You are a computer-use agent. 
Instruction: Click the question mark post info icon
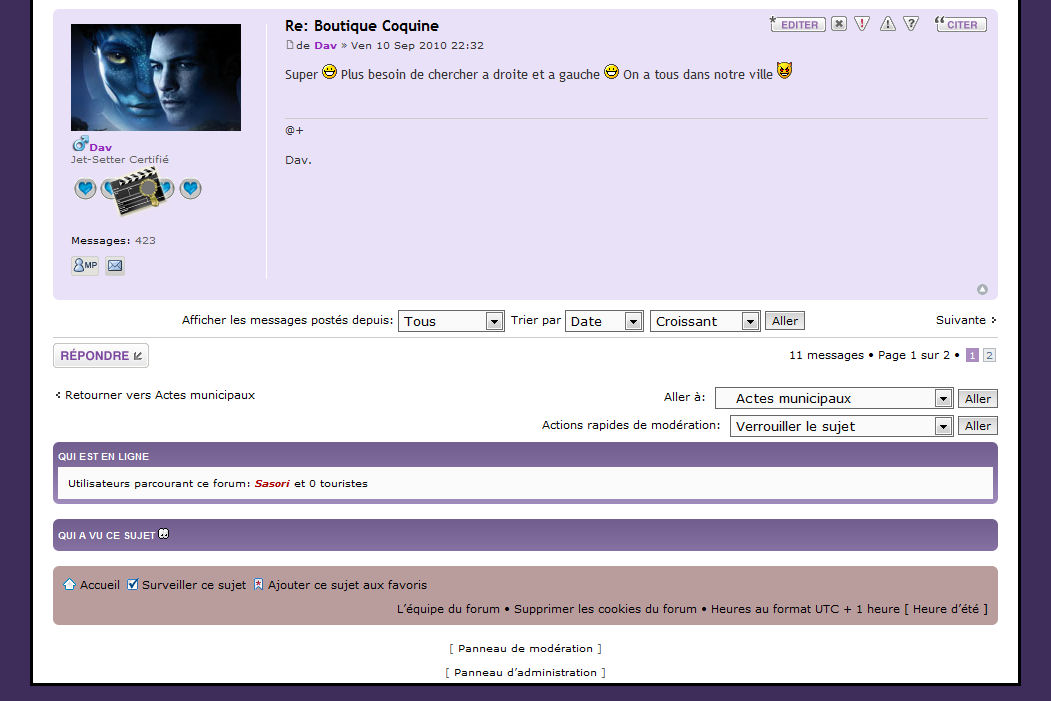911,24
